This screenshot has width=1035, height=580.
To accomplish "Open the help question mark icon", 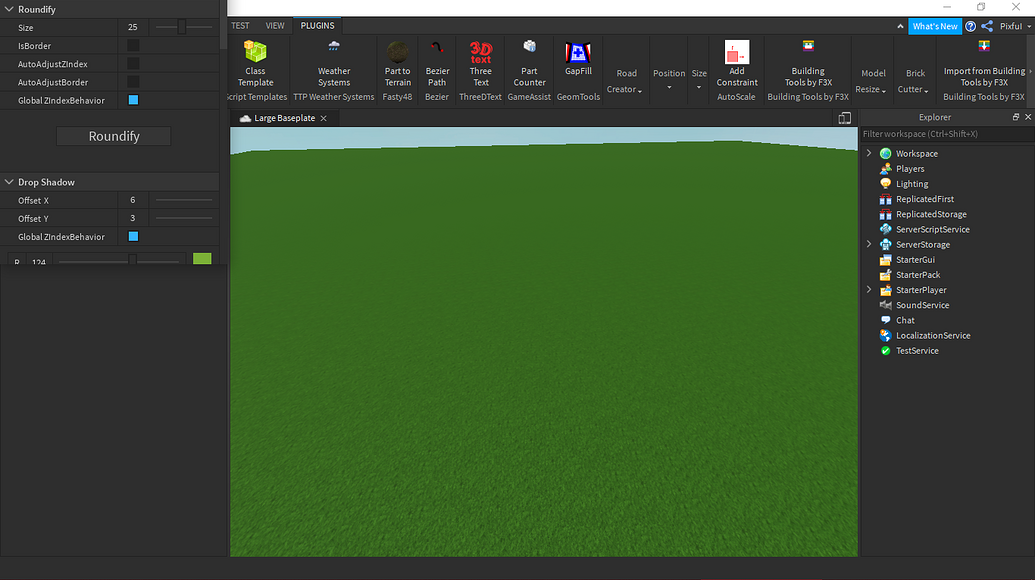I will tap(970, 26).
